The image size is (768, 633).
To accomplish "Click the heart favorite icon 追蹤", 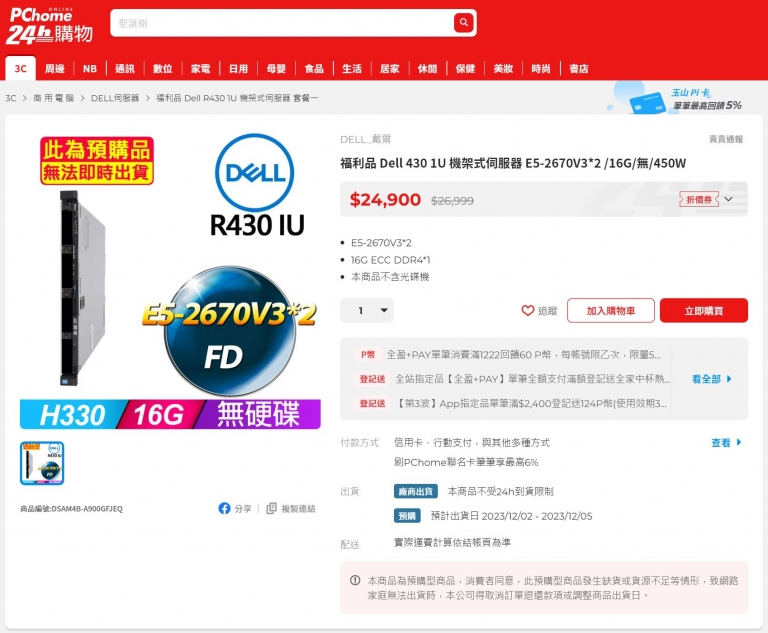I will [528, 311].
